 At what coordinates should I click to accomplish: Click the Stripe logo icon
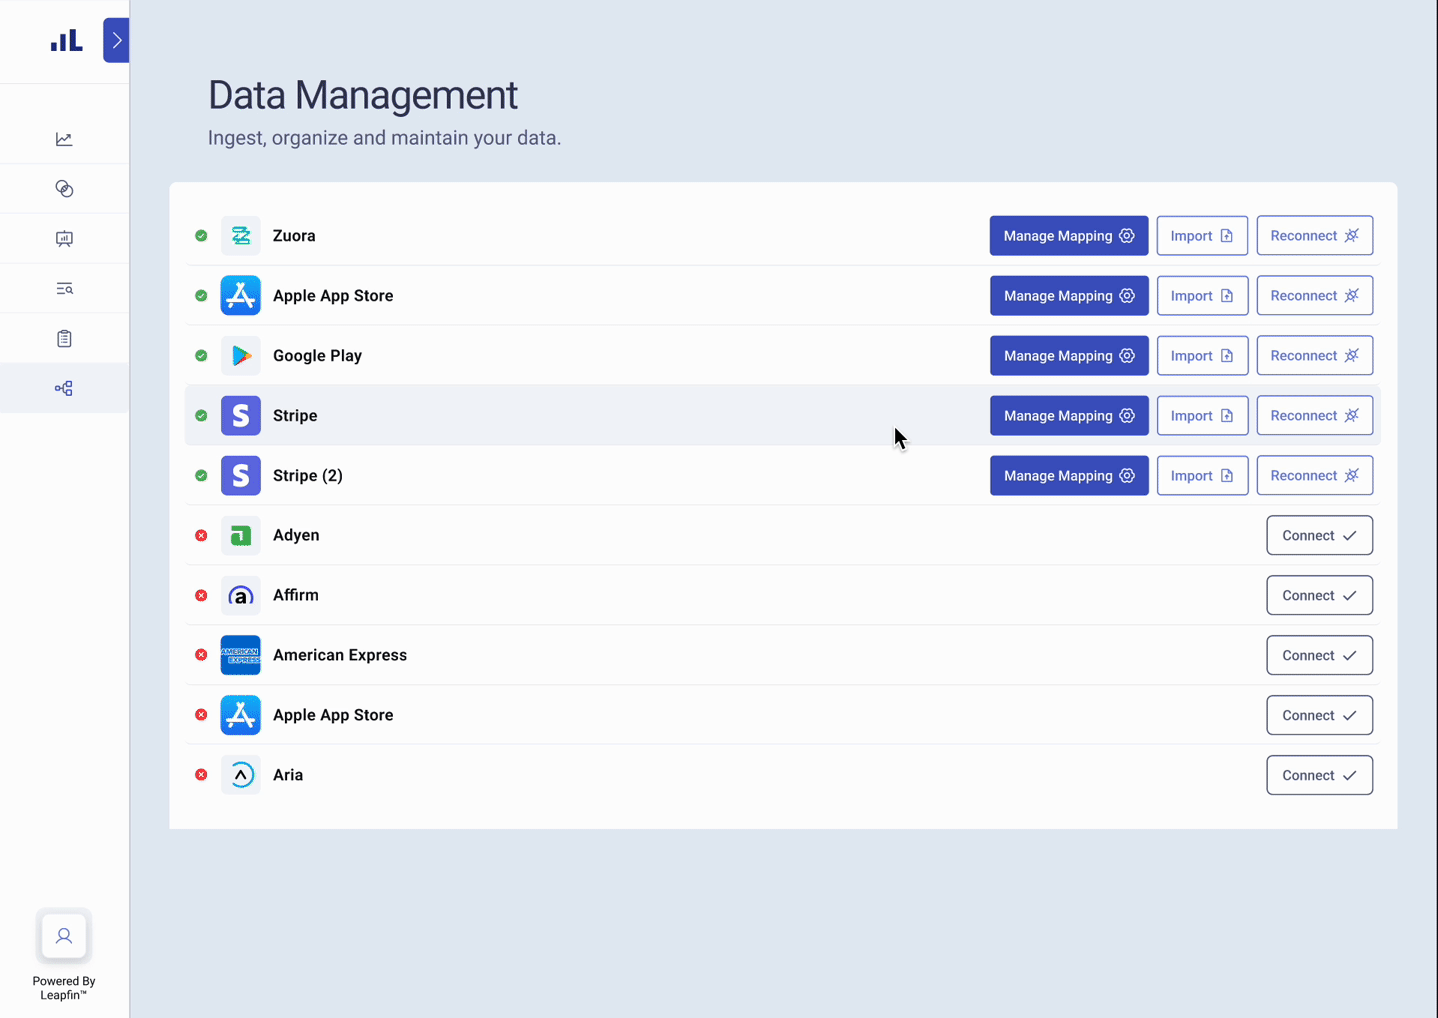tap(241, 416)
